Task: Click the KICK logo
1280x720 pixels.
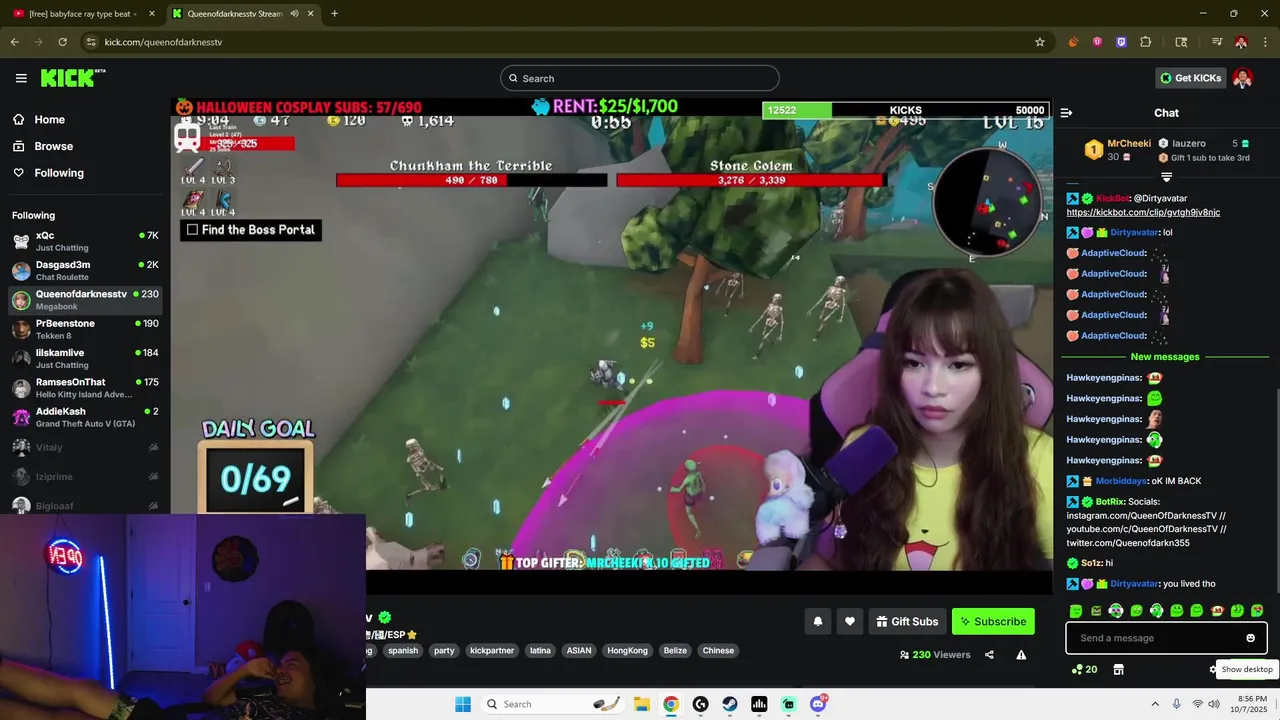Action: (72, 78)
